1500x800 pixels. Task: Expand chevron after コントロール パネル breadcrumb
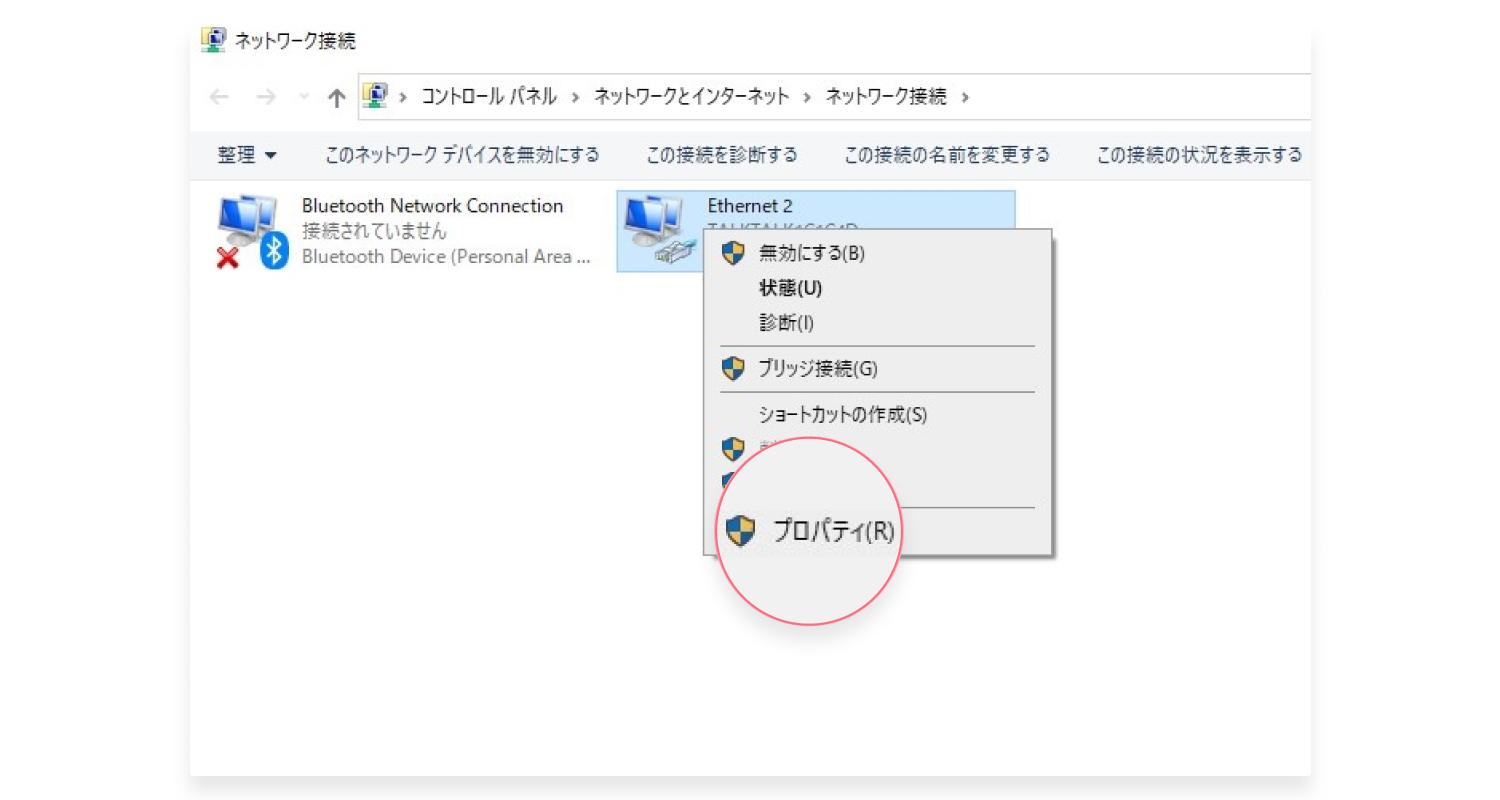click(x=576, y=97)
